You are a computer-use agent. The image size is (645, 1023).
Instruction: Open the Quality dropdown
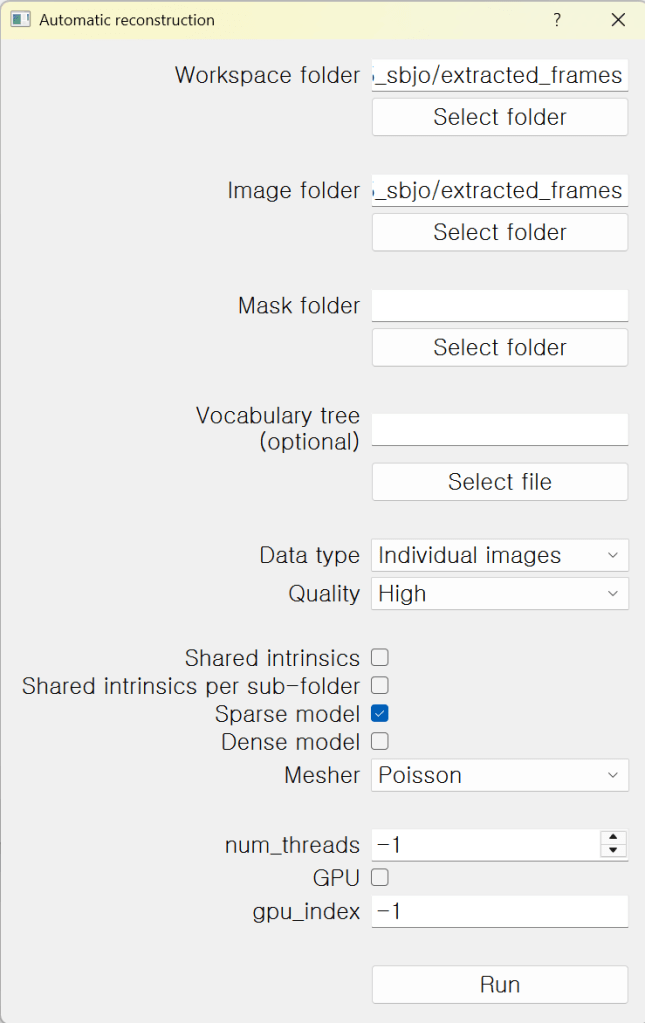(499, 593)
